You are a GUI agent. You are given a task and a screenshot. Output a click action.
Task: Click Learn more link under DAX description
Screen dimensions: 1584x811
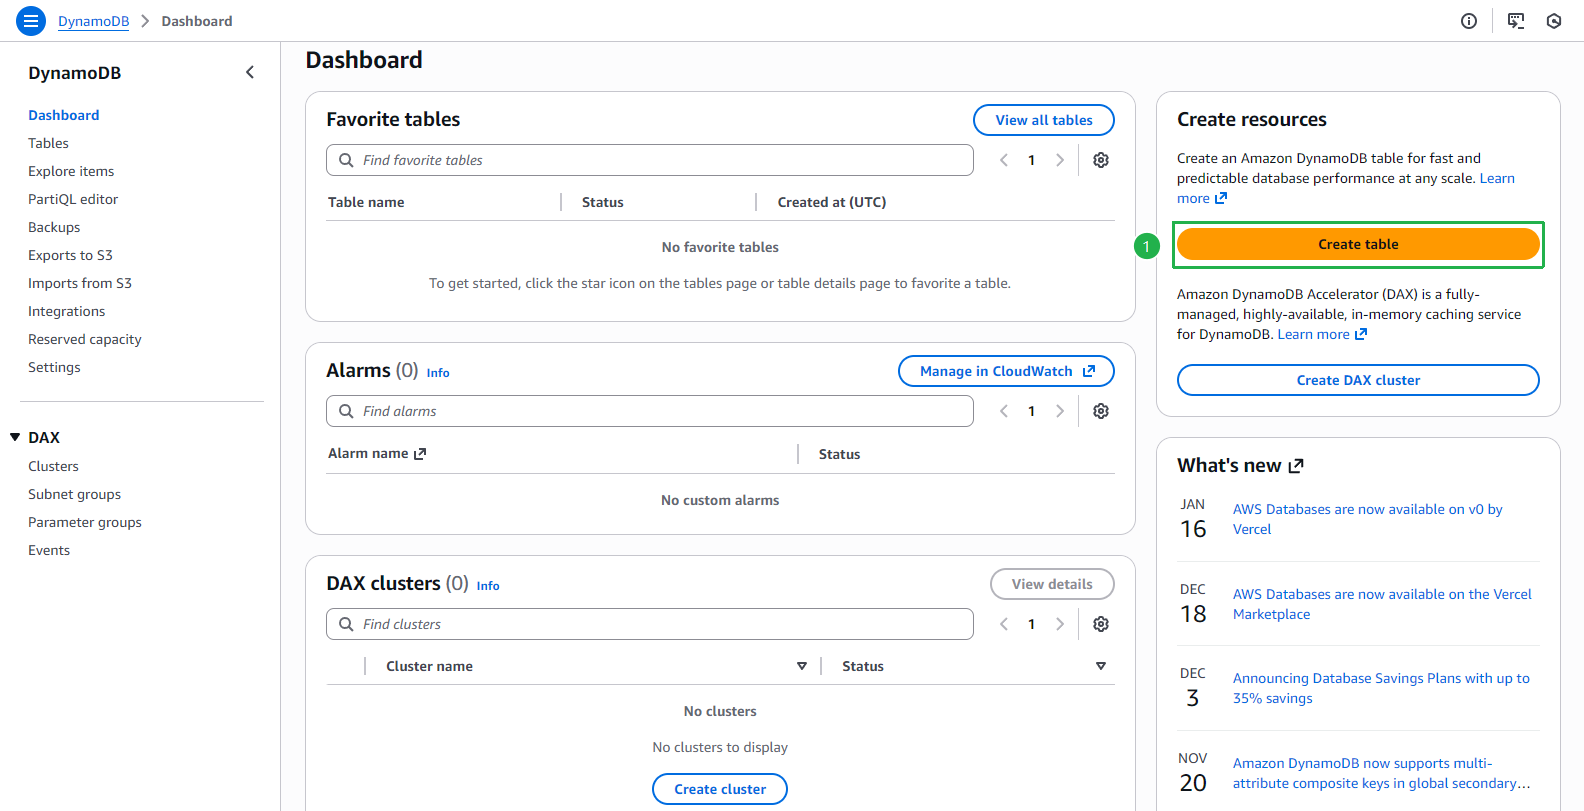[1322, 334]
